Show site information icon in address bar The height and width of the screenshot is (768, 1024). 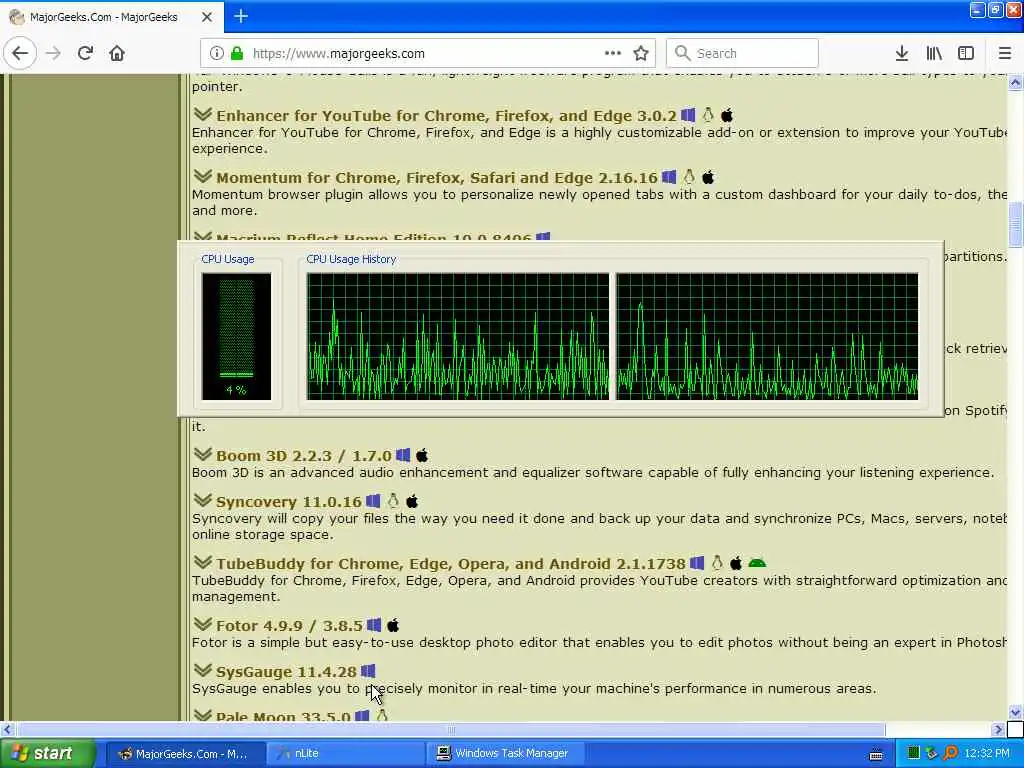point(216,53)
